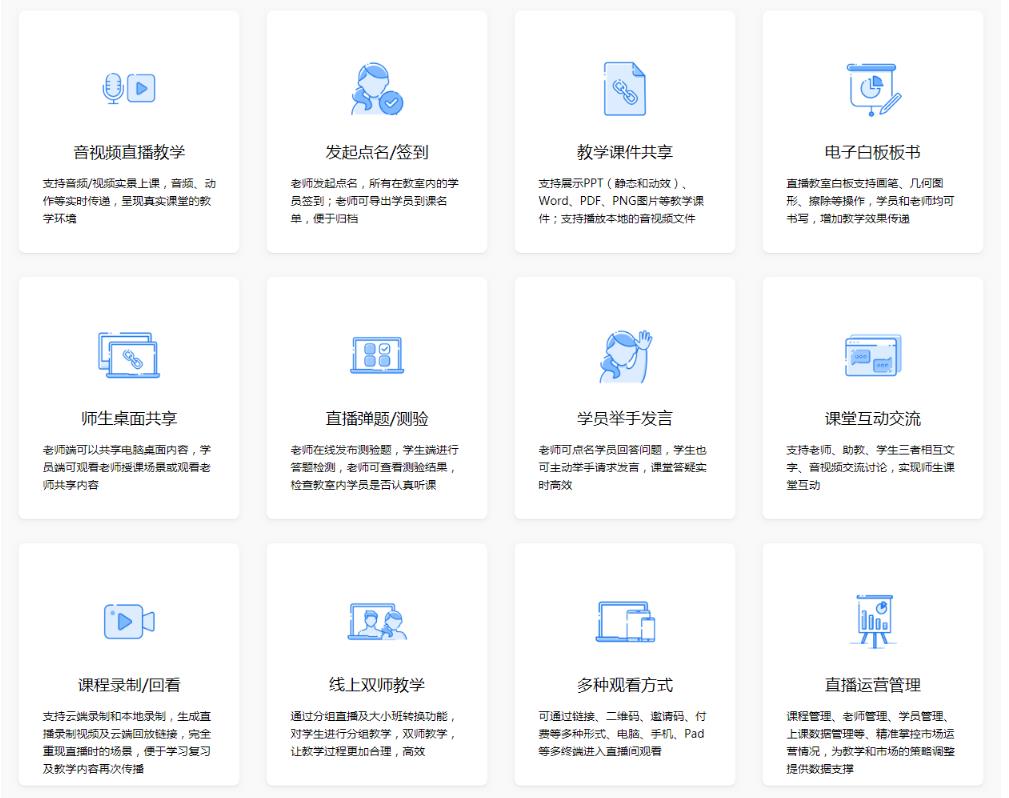Viewport: 1009px width, 798px height.
Task: Click the chat bubbles icon for 课堂互动交流
Action: [x=873, y=355]
